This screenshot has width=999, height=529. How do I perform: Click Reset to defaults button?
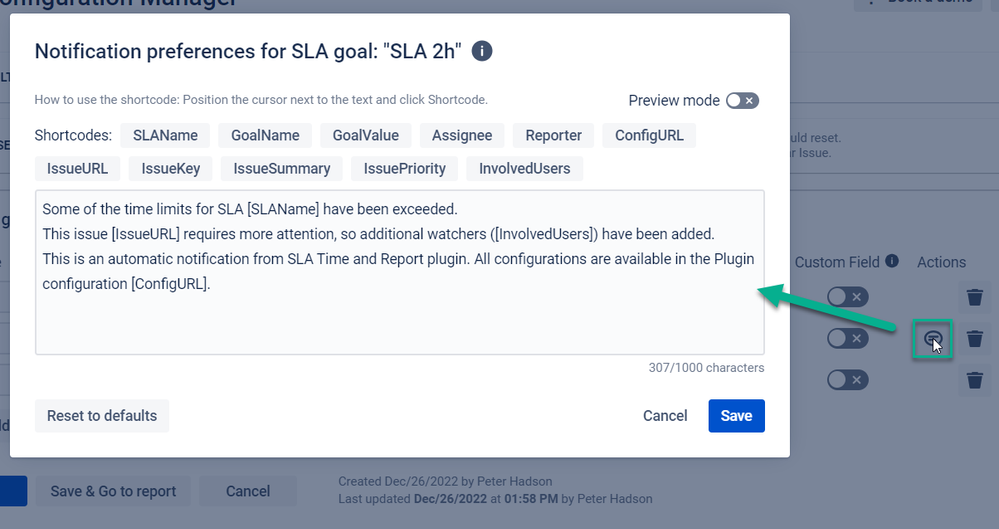point(102,416)
